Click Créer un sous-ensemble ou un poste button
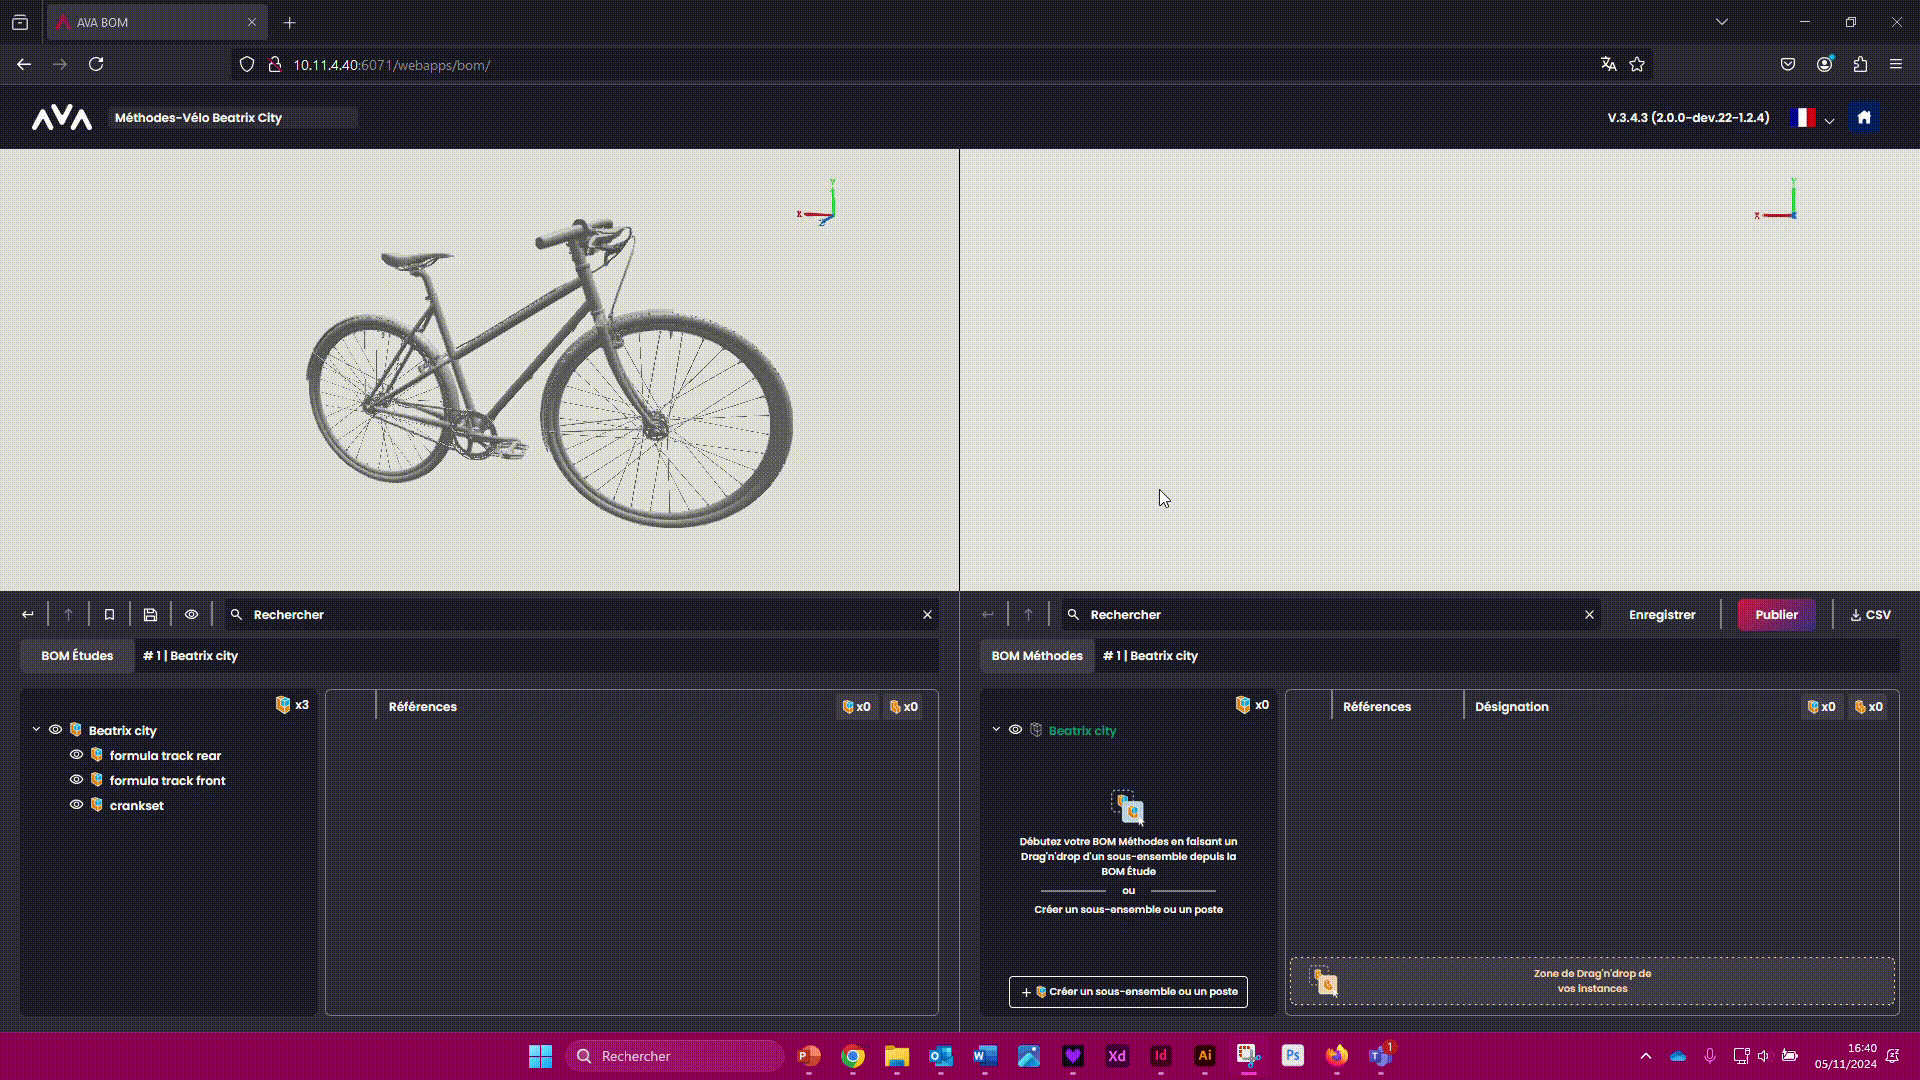Viewport: 1920px width, 1080px height. click(x=1128, y=992)
